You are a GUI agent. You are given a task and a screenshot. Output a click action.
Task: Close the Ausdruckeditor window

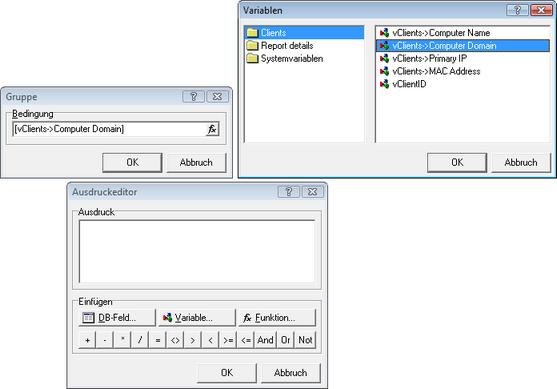click(x=312, y=192)
